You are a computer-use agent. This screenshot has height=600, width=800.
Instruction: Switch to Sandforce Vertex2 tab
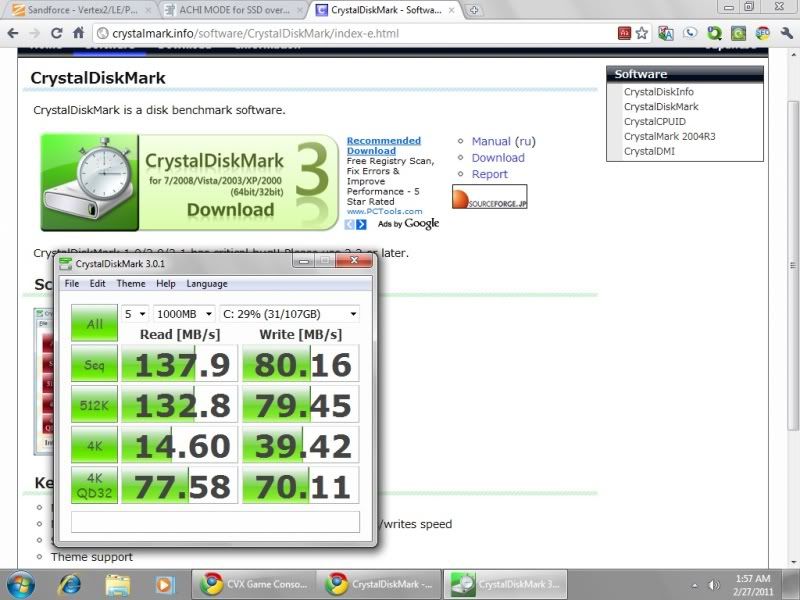tap(82, 10)
